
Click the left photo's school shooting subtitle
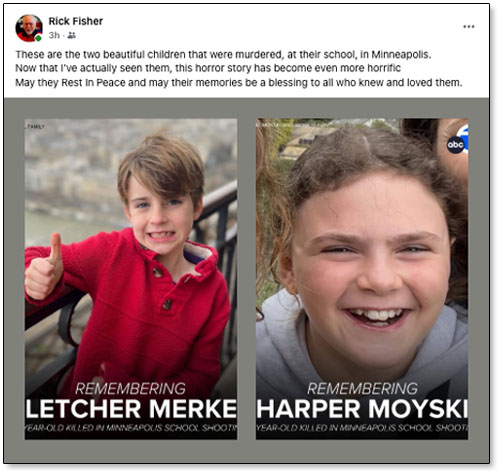point(131,428)
